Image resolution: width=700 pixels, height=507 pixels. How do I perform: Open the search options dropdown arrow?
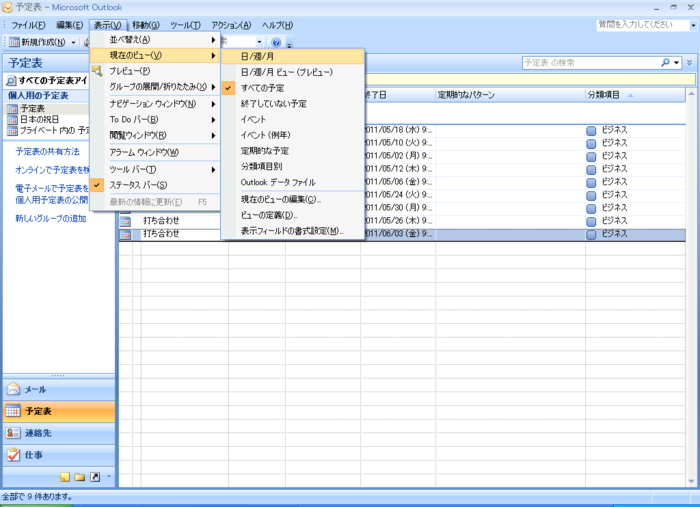tap(677, 62)
